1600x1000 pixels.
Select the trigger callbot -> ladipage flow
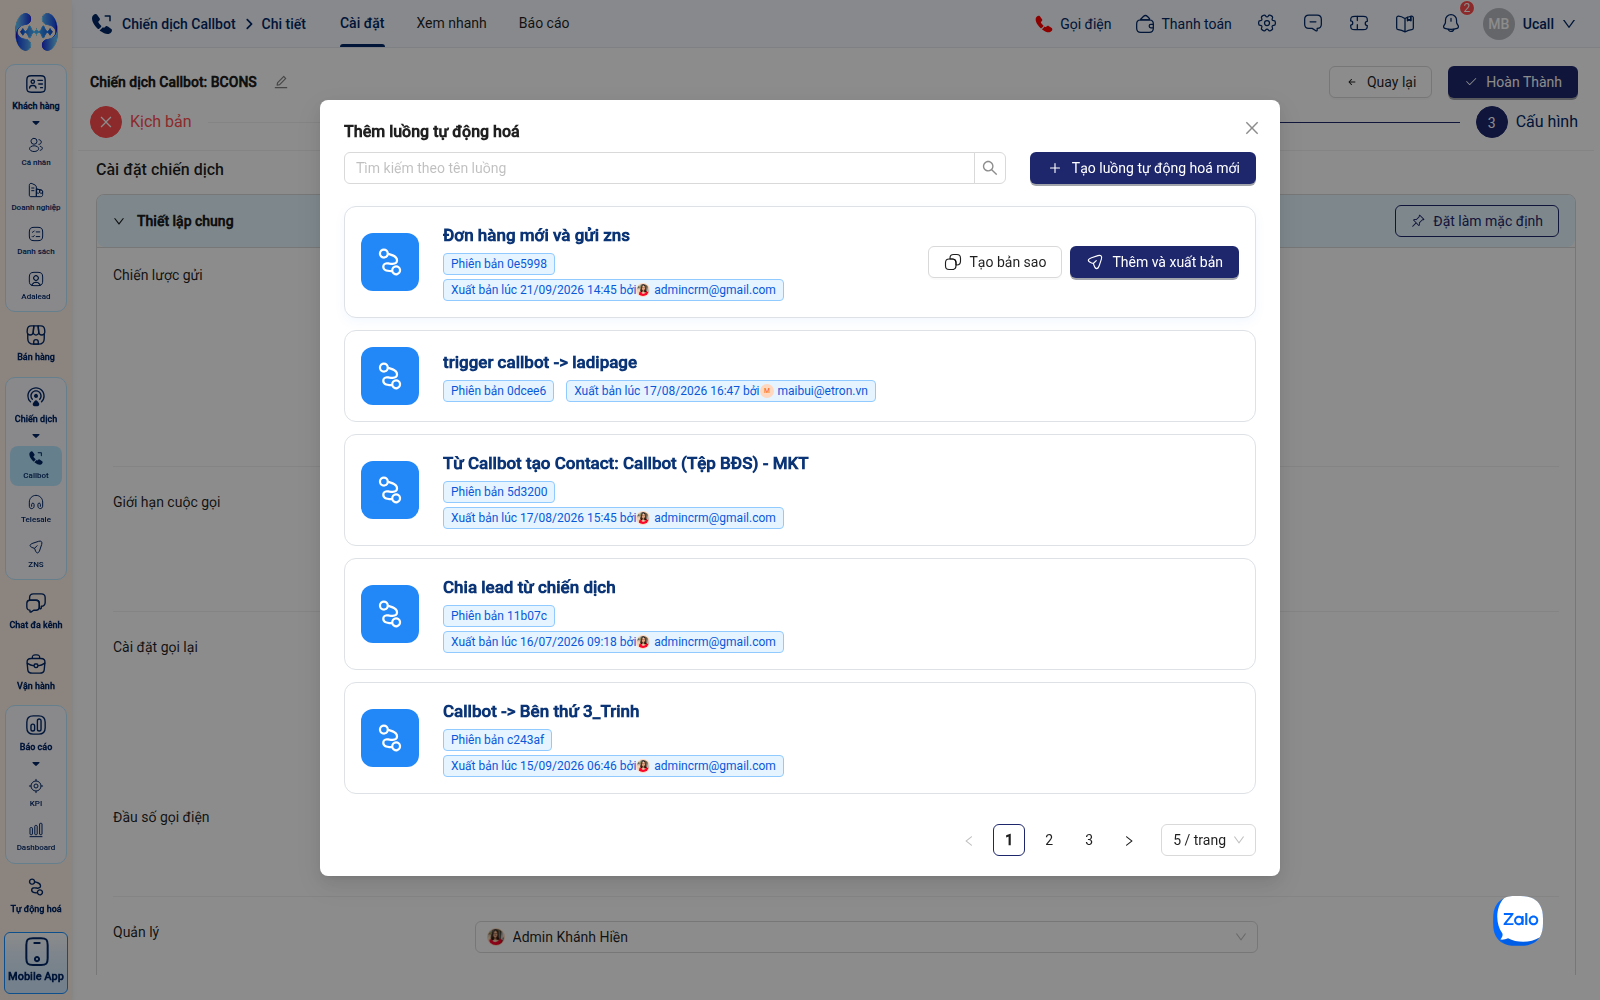tap(800, 376)
